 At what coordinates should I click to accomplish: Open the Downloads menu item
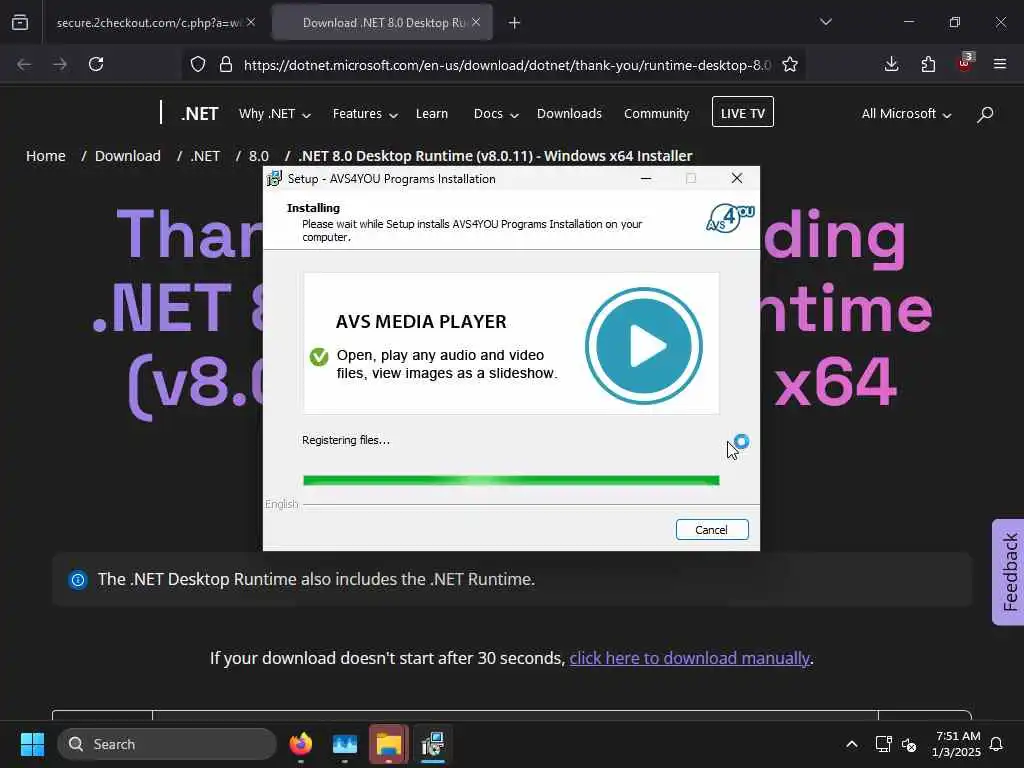point(569,114)
